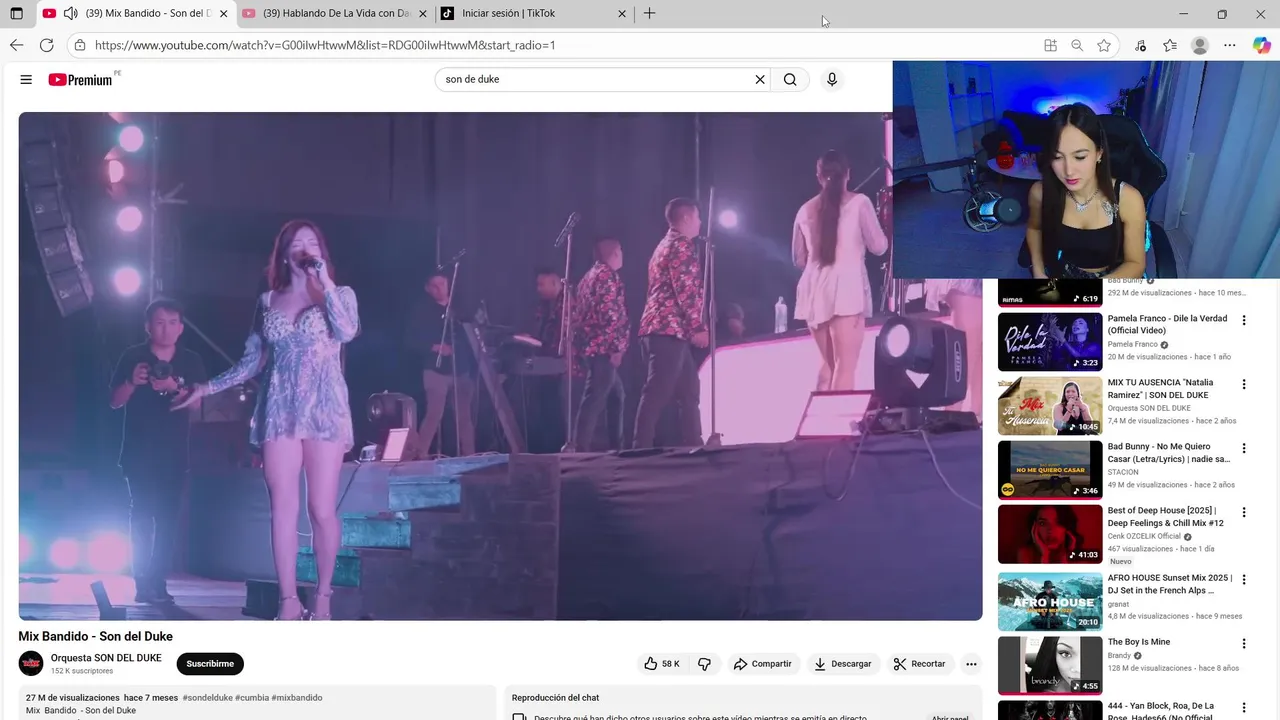Close the TikTok tab

[x=622, y=13]
